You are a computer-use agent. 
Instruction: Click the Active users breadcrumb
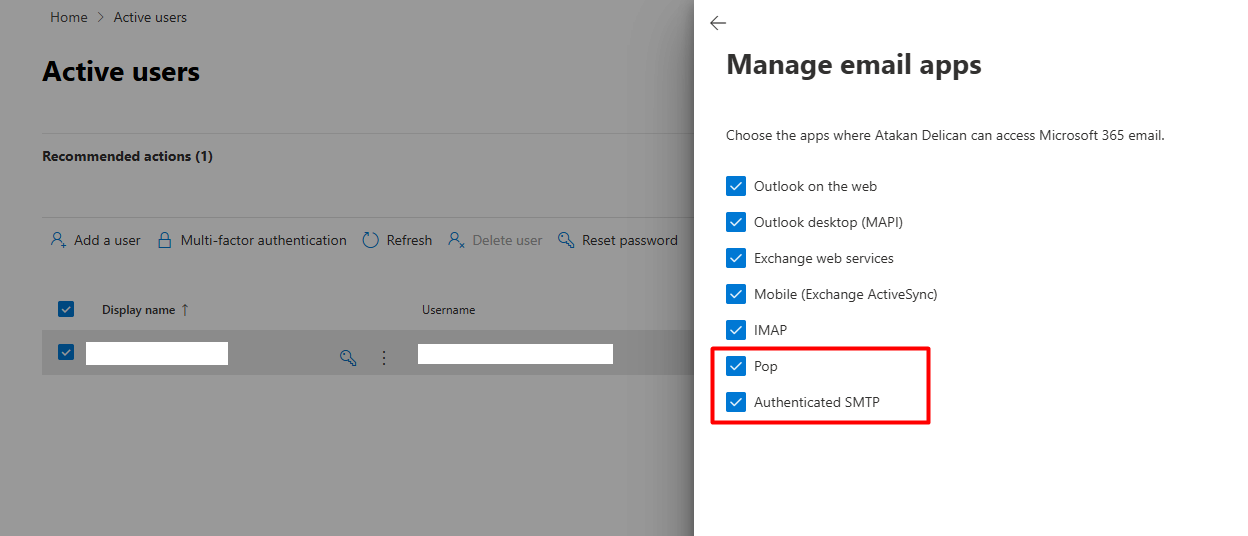[150, 17]
